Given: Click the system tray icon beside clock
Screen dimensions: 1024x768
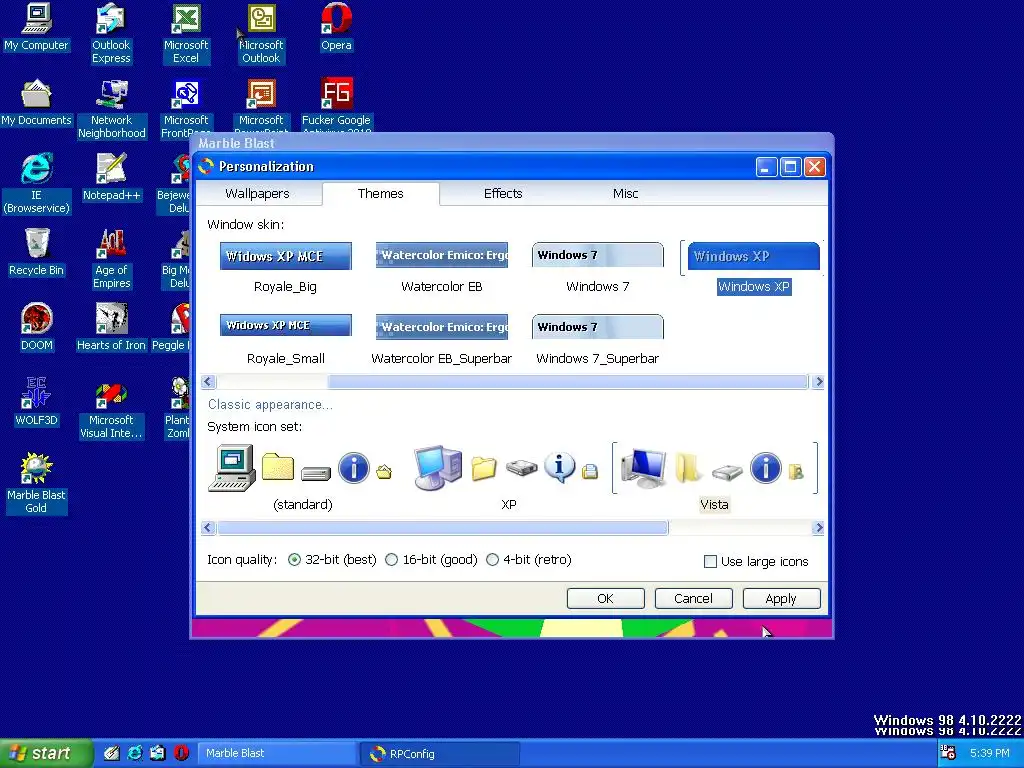Looking at the screenshot, I should [948, 753].
